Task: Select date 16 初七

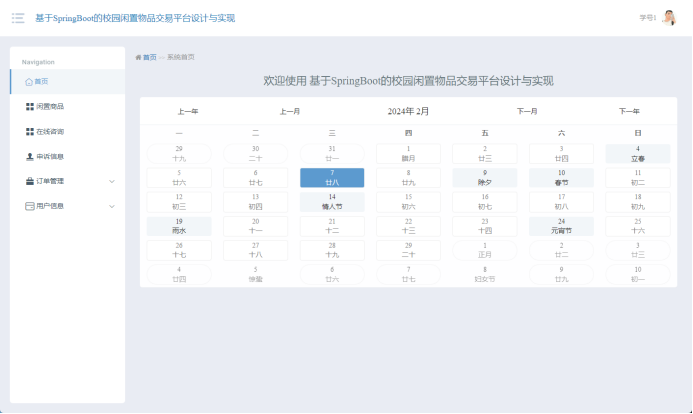Action: coord(485,202)
